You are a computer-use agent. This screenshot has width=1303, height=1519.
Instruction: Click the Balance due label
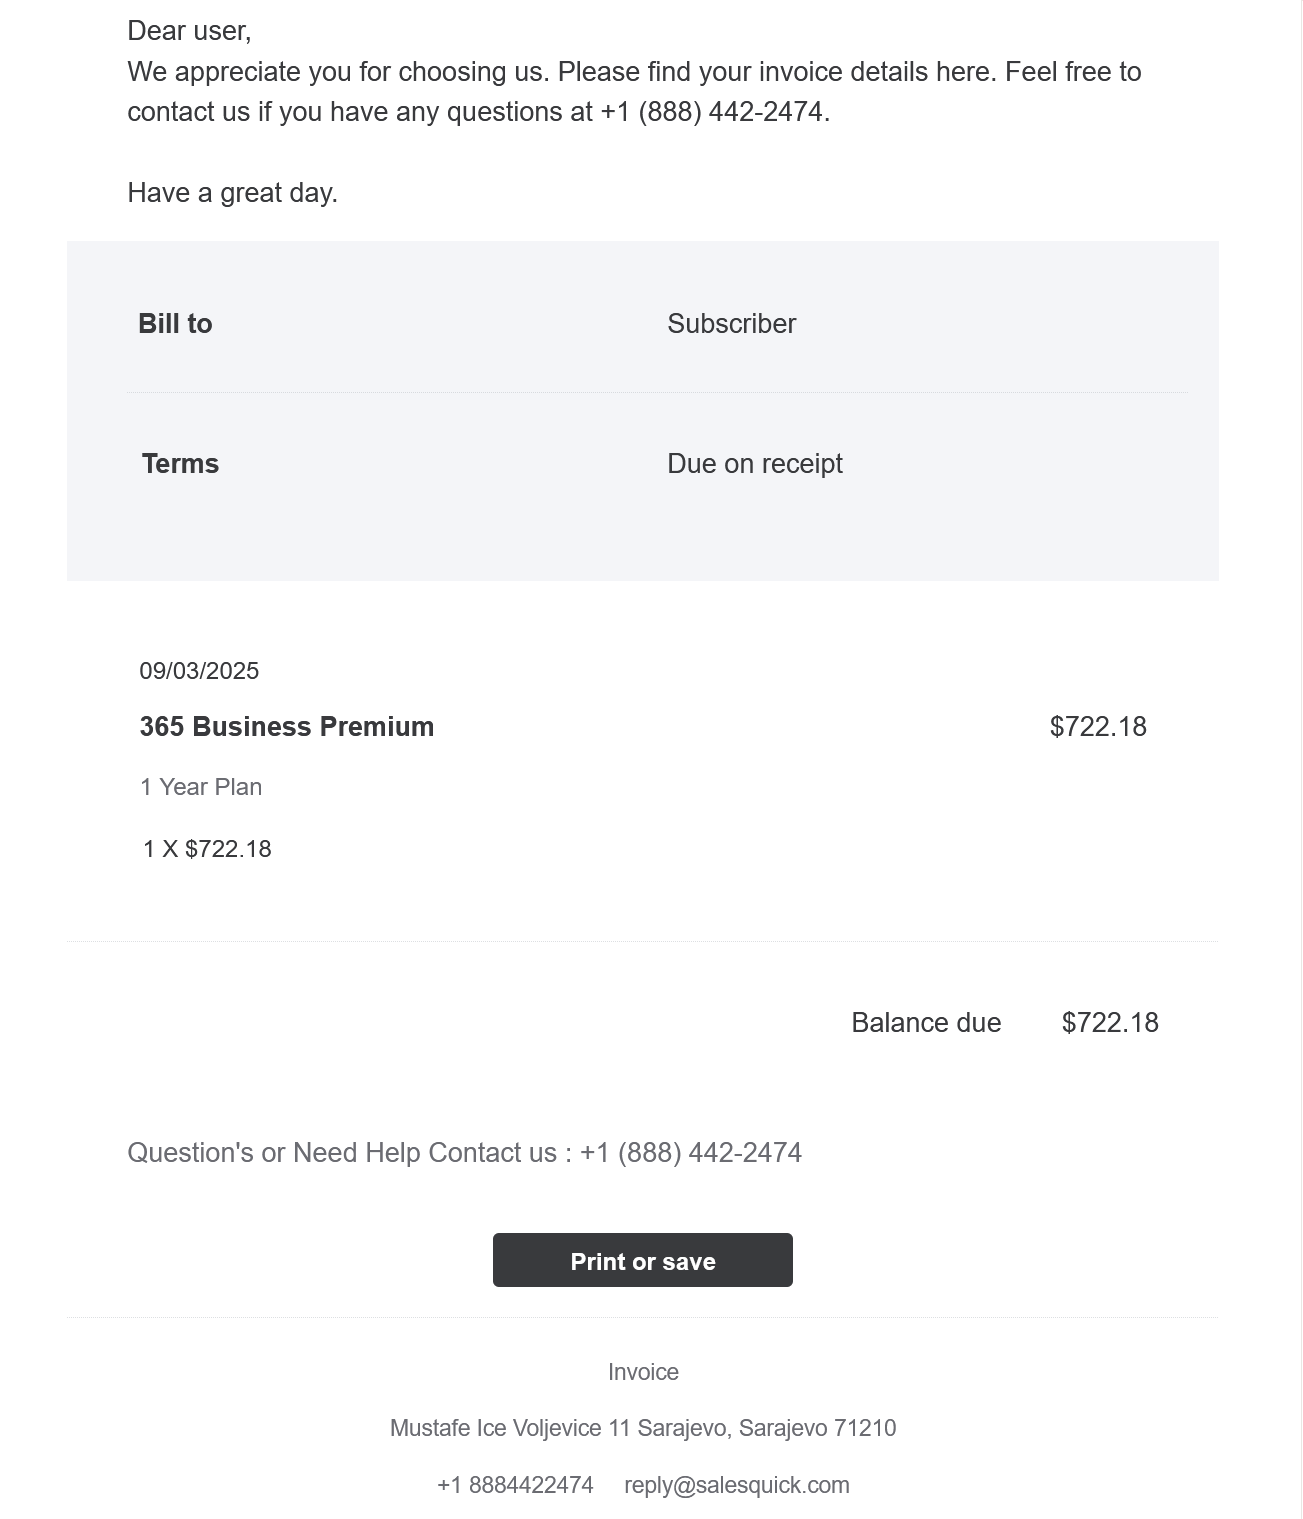click(925, 1023)
